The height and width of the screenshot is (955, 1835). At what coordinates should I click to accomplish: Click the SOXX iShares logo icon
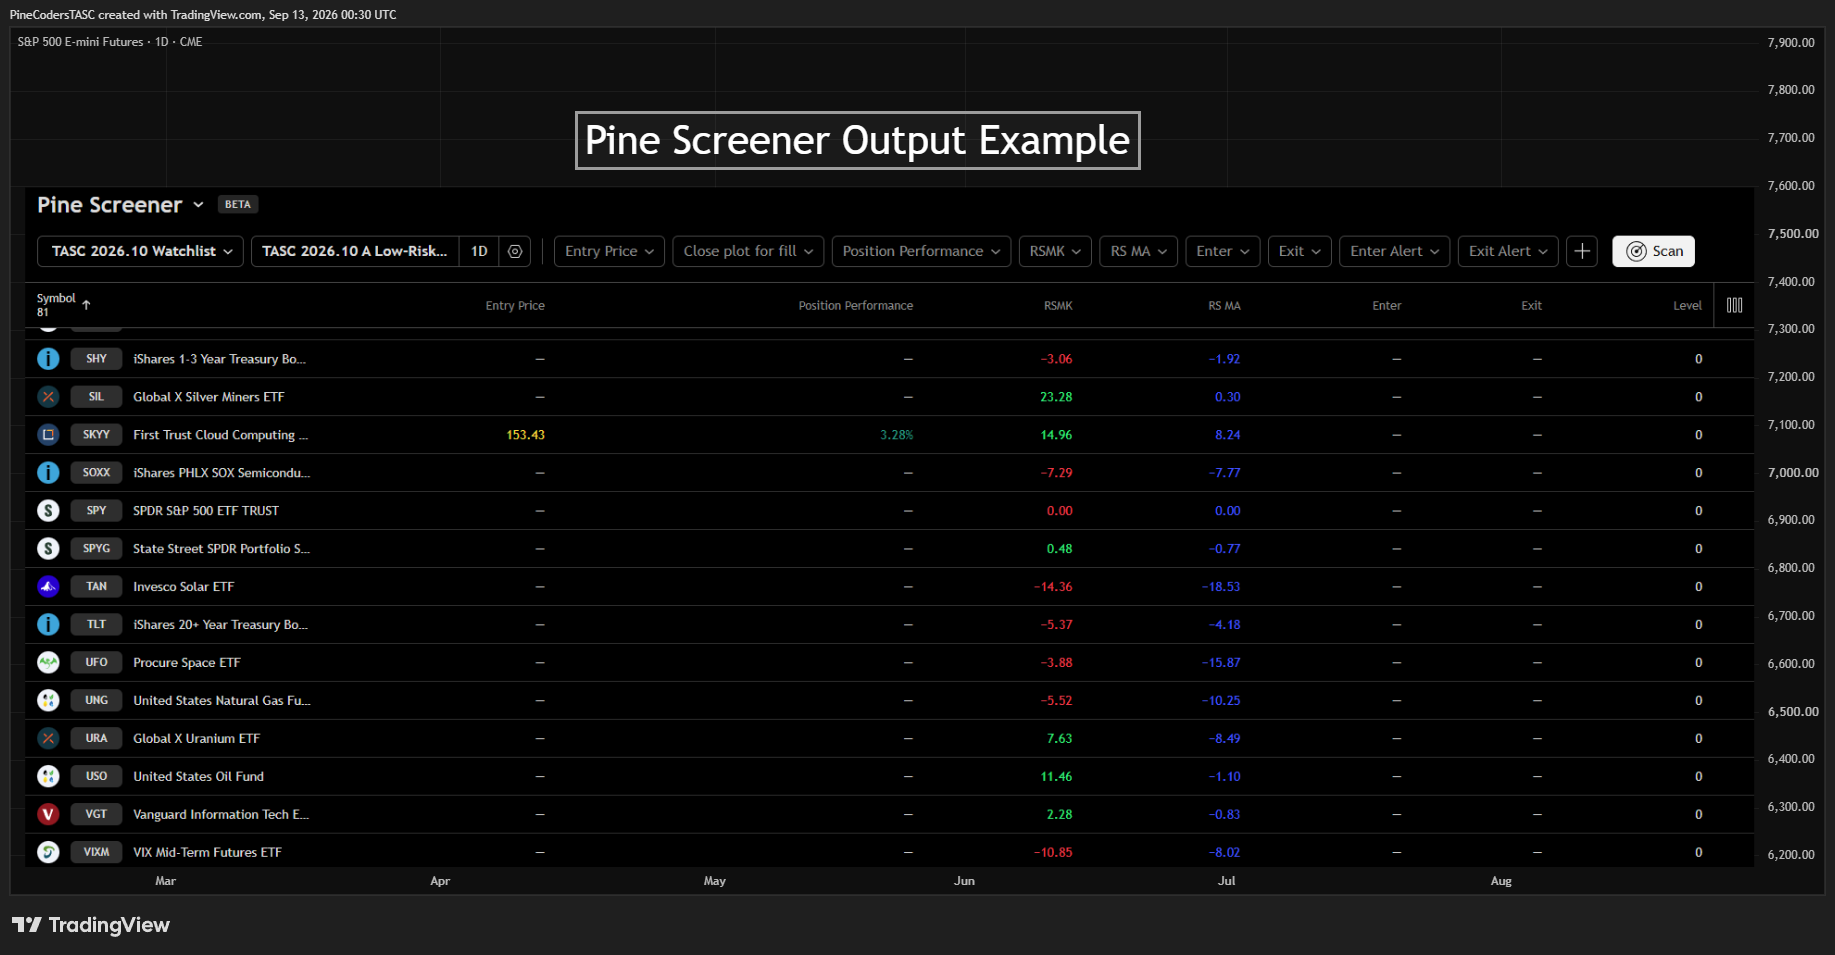(x=48, y=473)
